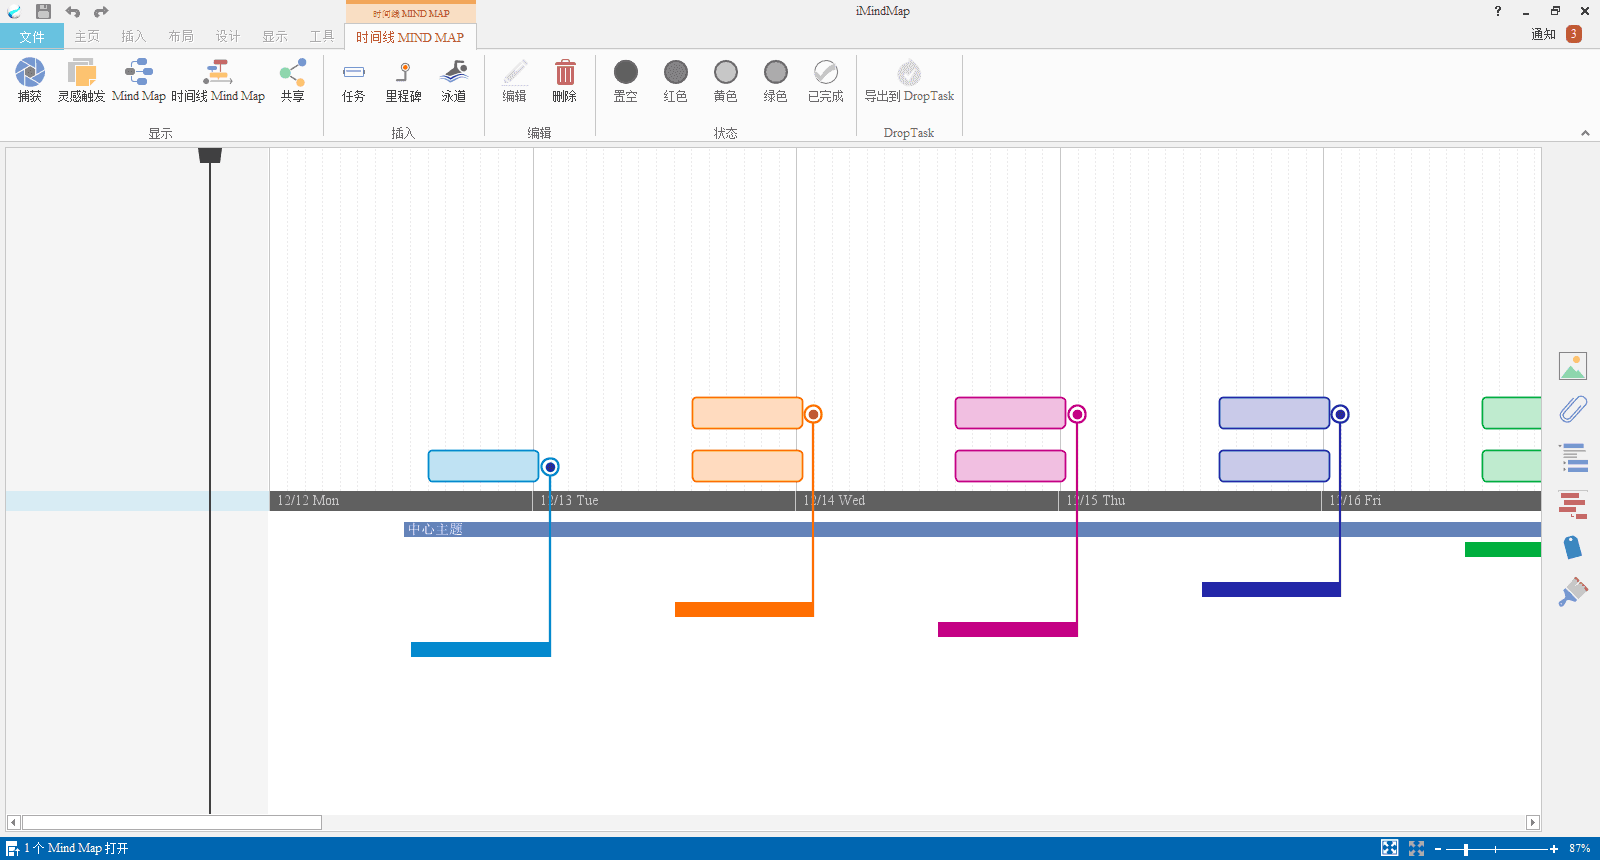Image resolution: width=1600 pixels, height=860 pixels.
Task: Add a 泳道 swimlane
Action: (x=454, y=80)
